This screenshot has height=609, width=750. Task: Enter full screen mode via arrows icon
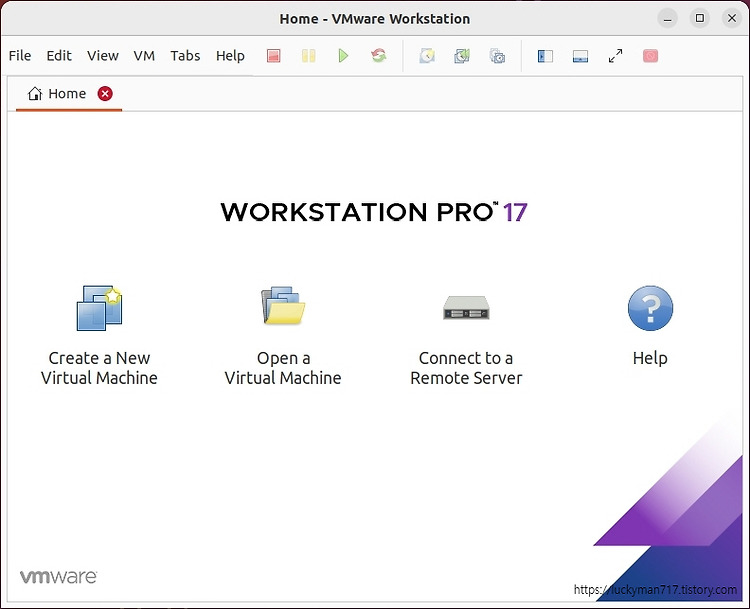(616, 56)
